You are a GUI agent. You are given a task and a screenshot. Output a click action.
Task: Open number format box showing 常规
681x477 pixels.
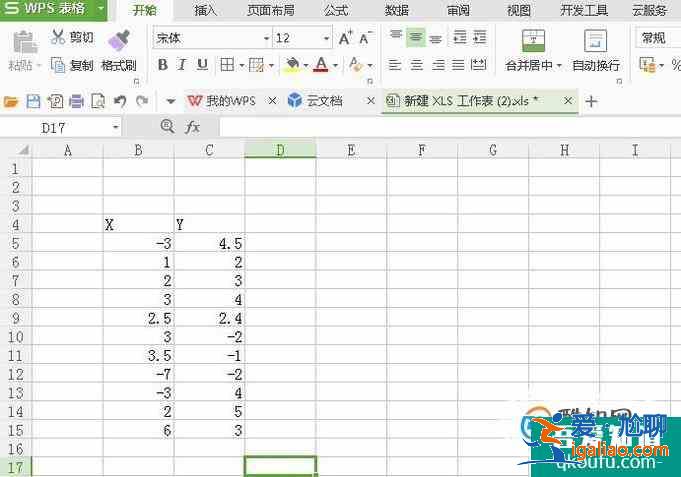tap(658, 38)
